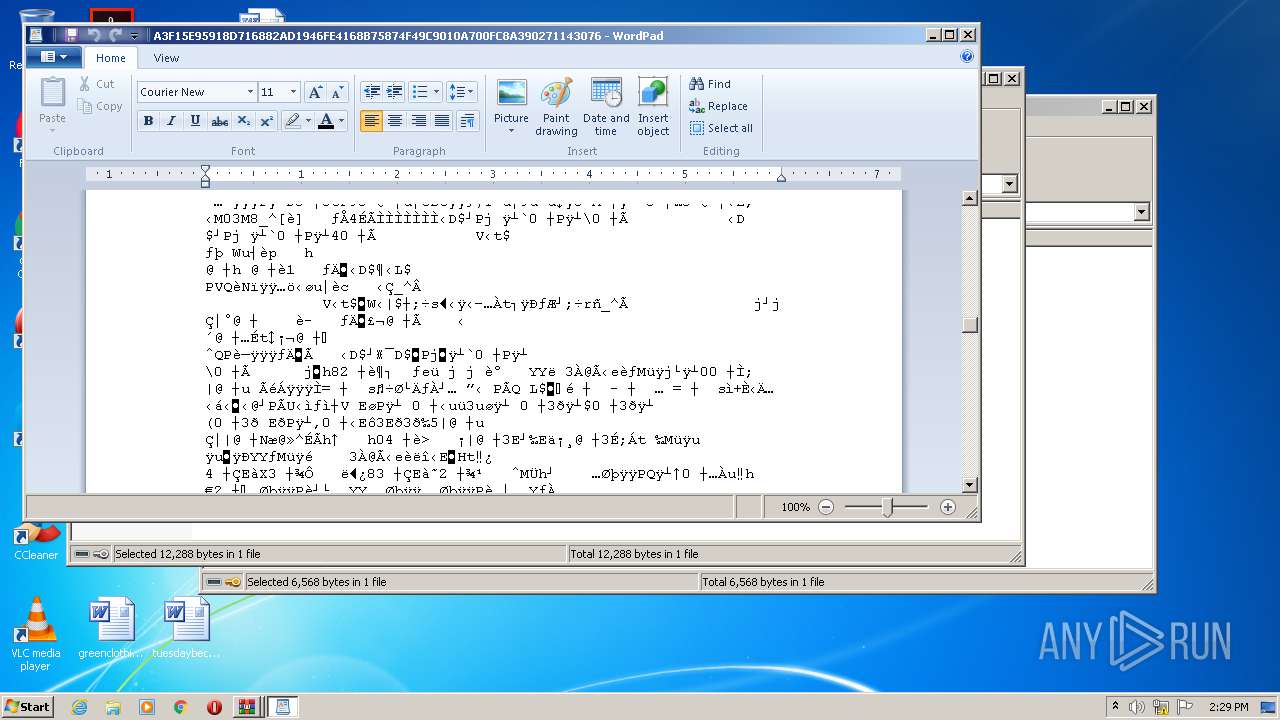Click Find in Editing group

tap(710, 84)
